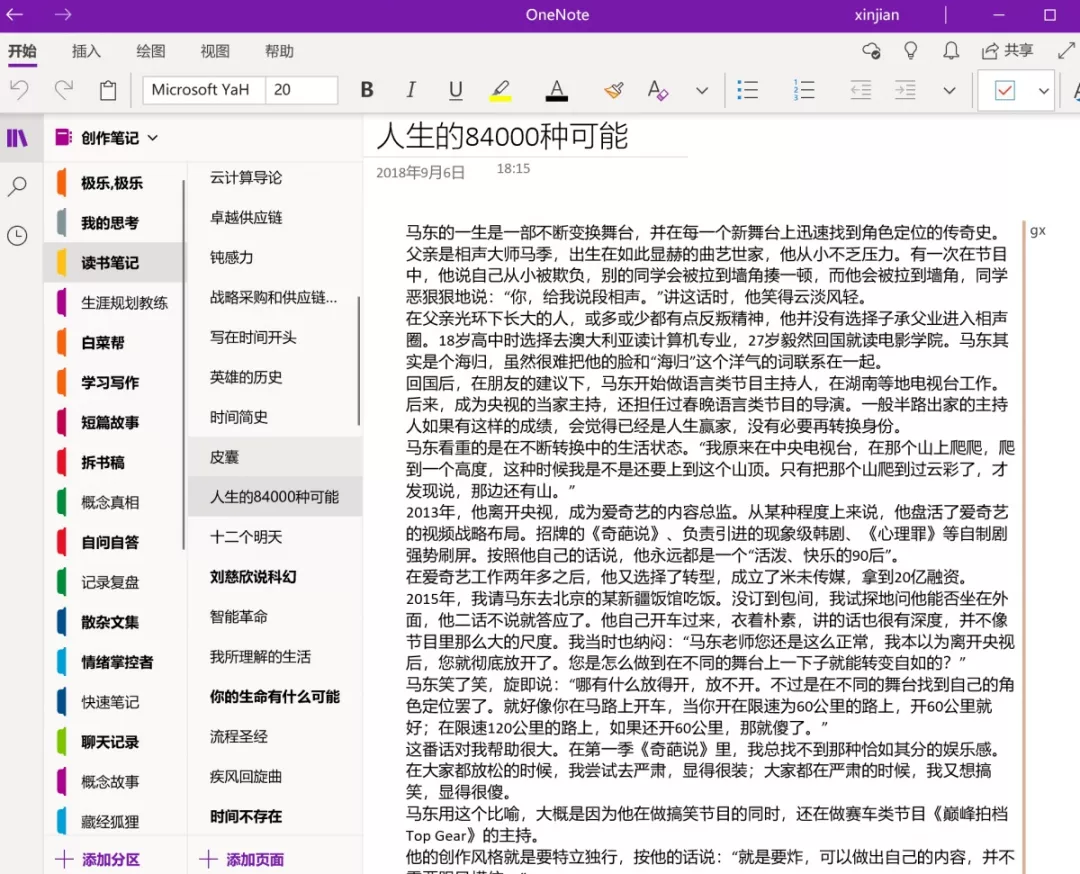Open the clipboard paste button
This screenshot has width=1080, height=874.
(107, 90)
